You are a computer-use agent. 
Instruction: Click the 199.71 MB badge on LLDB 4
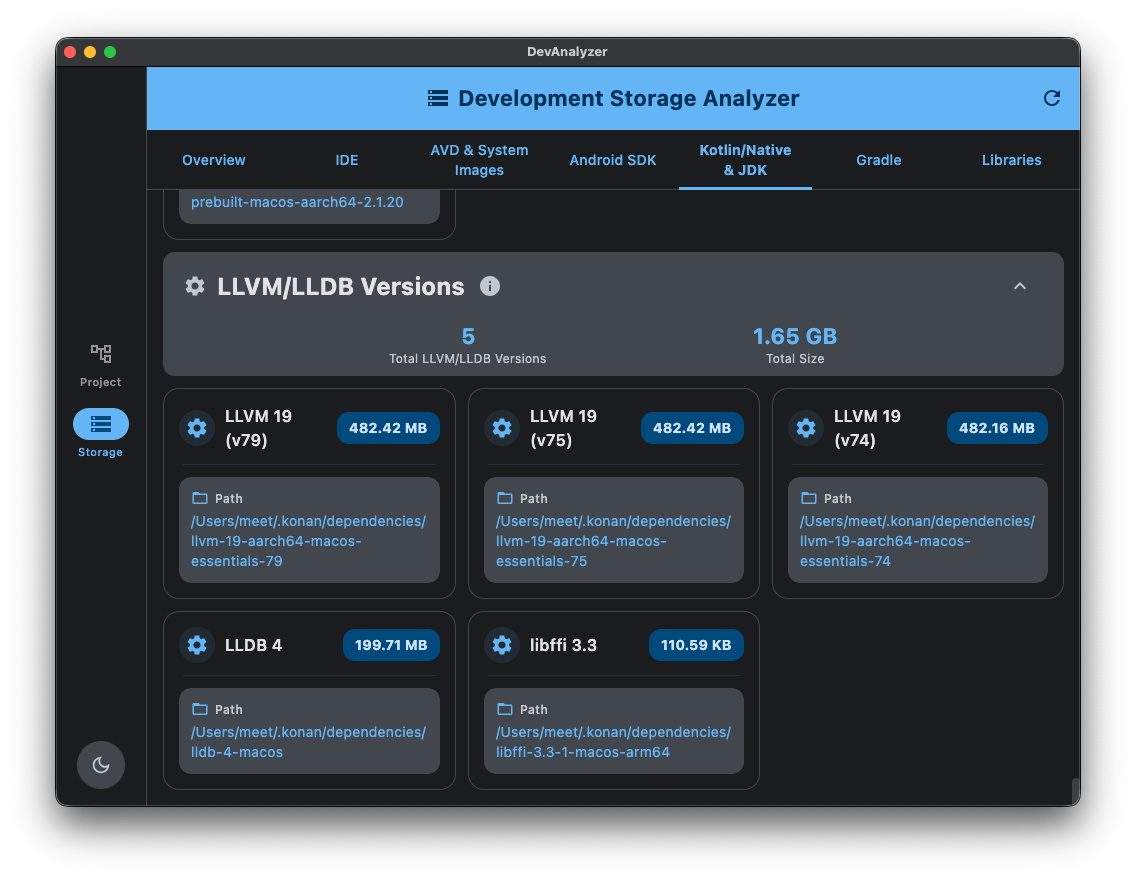click(391, 645)
